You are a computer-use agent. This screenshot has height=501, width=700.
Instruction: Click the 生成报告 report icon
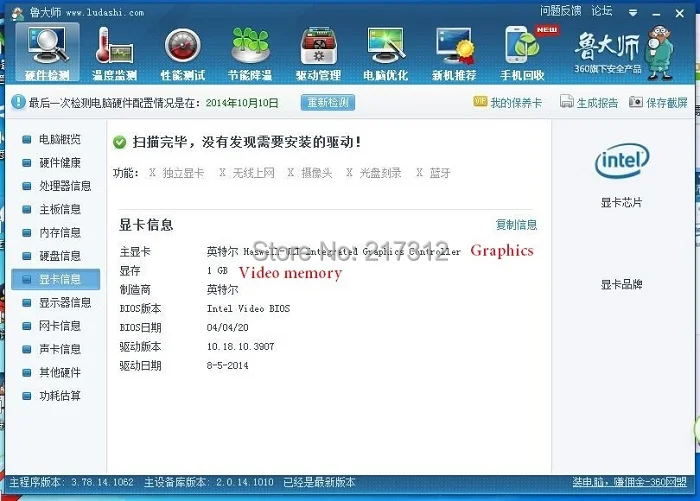[x=567, y=102]
